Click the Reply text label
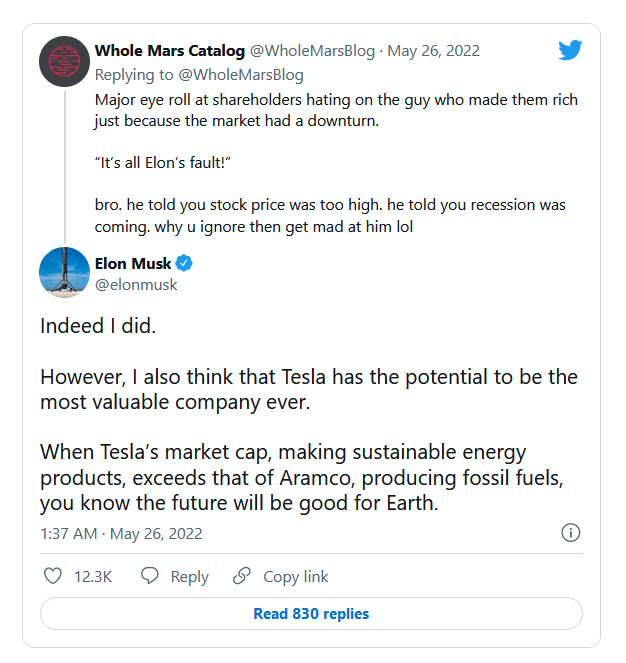Viewport: 626px width, 663px height. [x=189, y=577]
